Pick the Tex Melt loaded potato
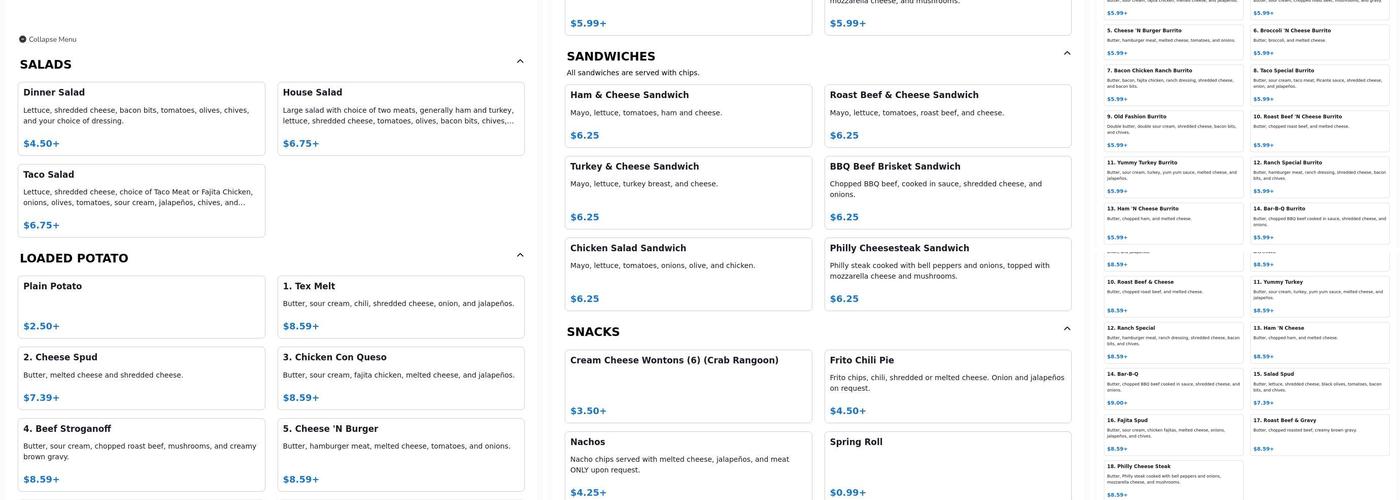The height and width of the screenshot is (500, 1400). point(400,306)
